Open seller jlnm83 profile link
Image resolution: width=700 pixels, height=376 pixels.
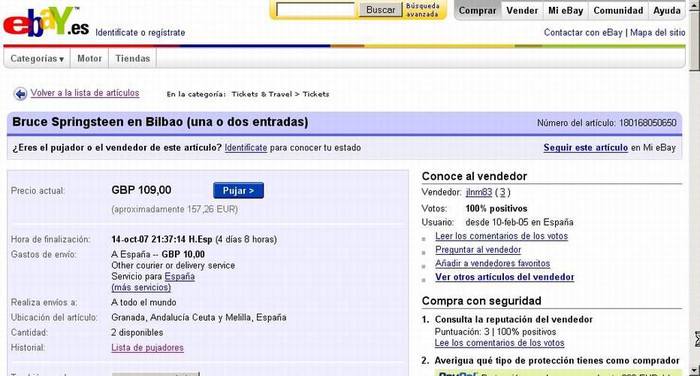[x=479, y=192]
